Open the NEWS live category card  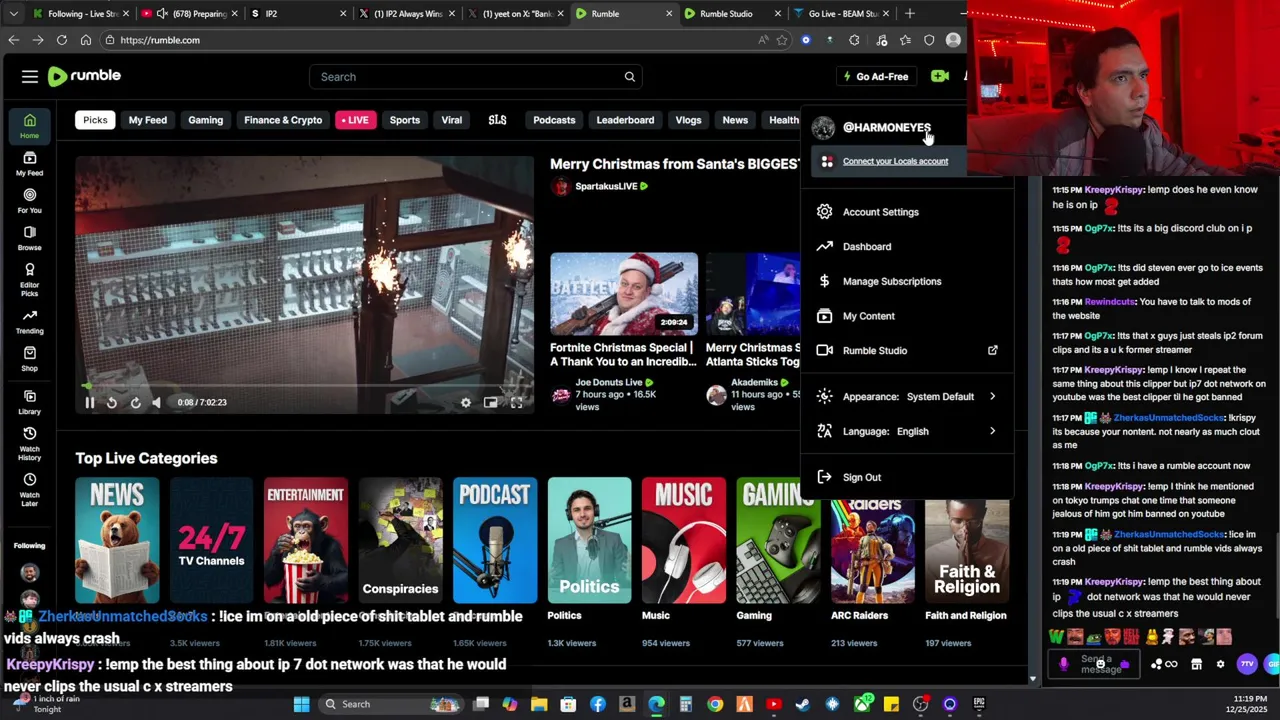click(117, 540)
